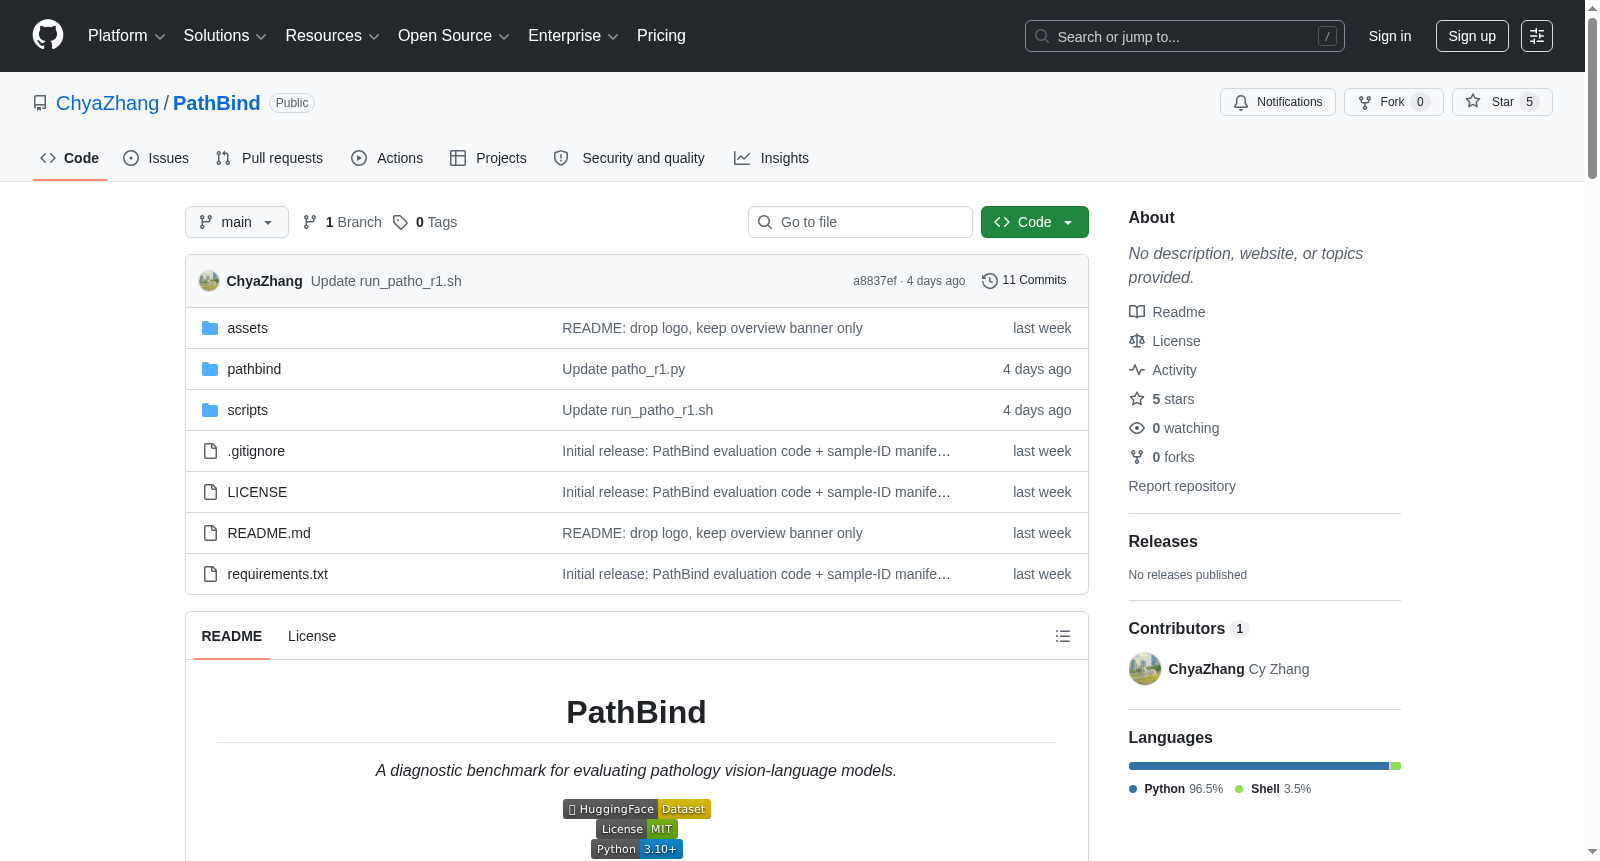Click the ChyaZhang commit author avatar
This screenshot has height=861, width=1600.
(x=209, y=281)
